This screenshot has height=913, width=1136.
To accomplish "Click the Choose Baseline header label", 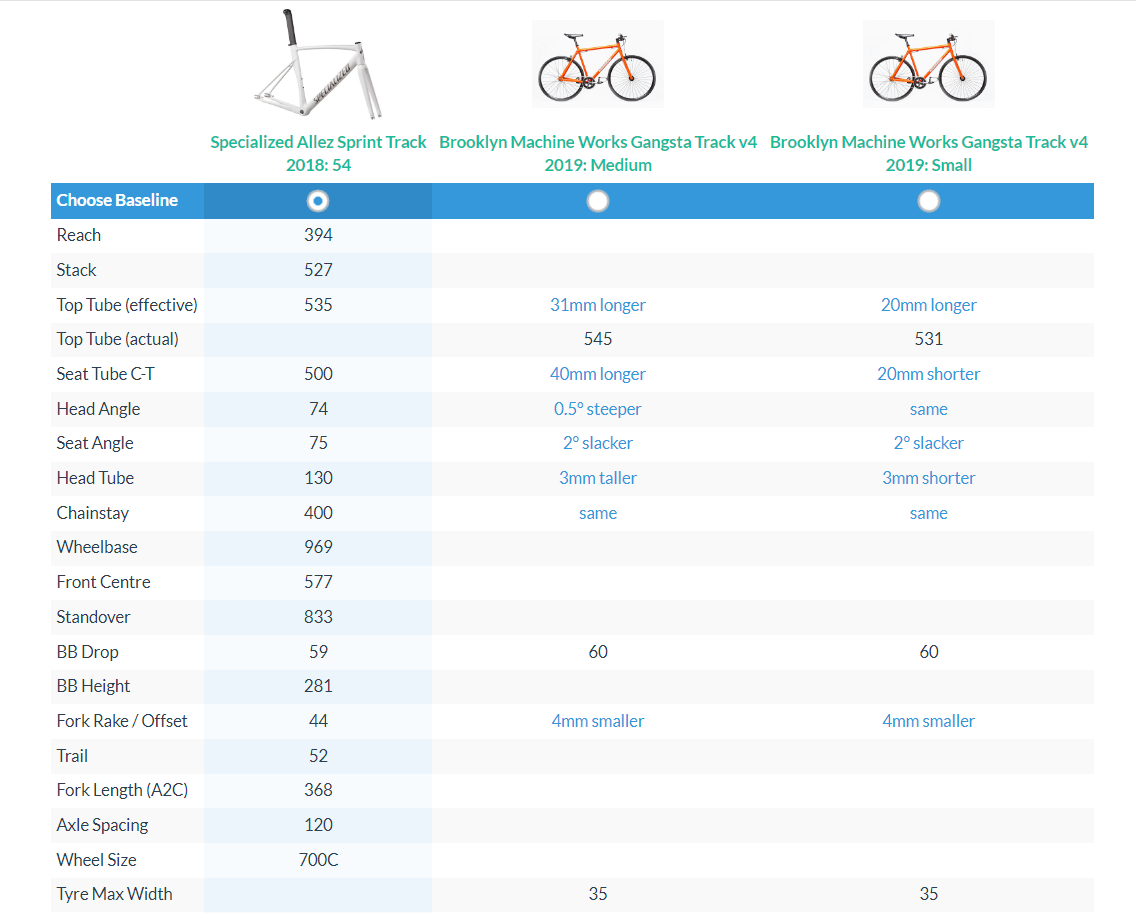I will tap(117, 201).
